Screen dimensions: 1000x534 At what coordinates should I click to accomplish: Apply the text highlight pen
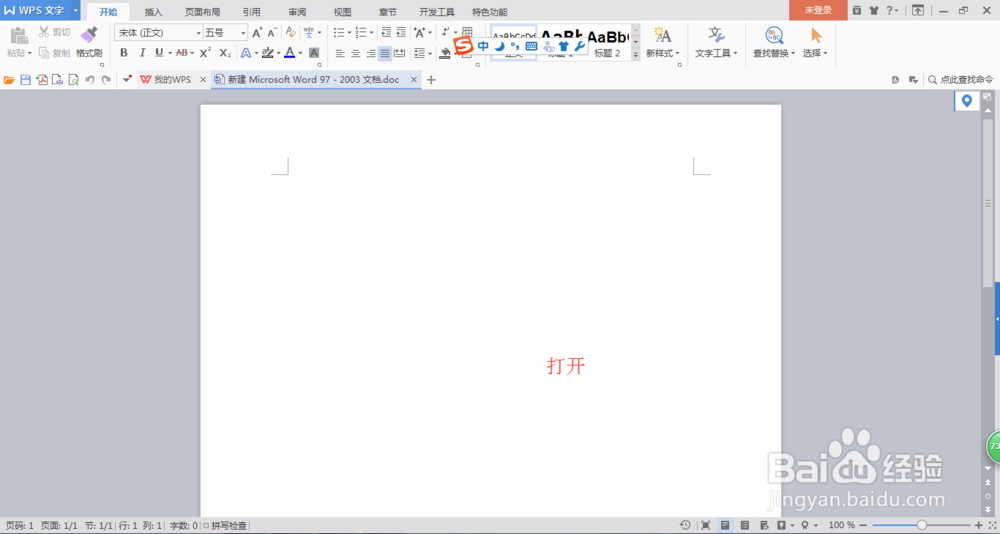[x=267, y=53]
